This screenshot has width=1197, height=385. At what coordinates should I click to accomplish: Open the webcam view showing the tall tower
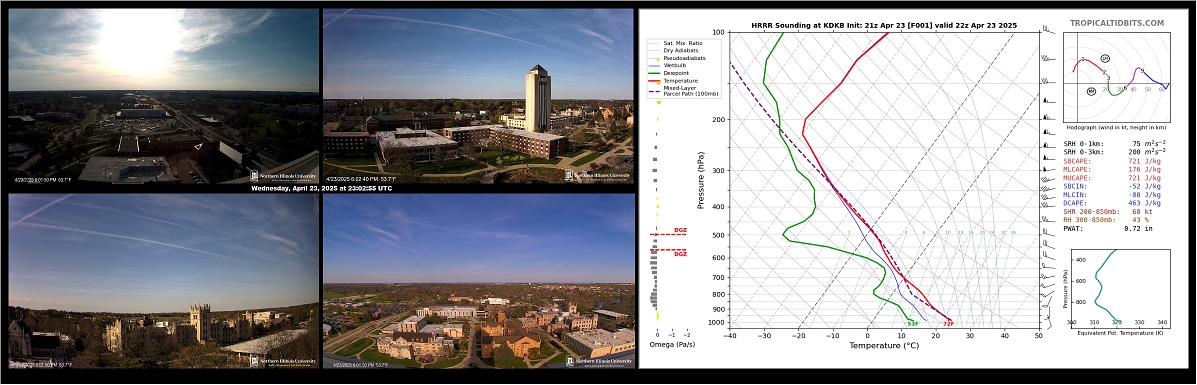point(479,95)
